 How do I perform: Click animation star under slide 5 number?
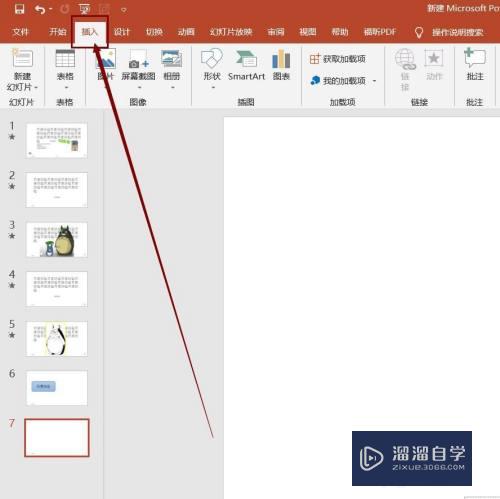point(12,335)
